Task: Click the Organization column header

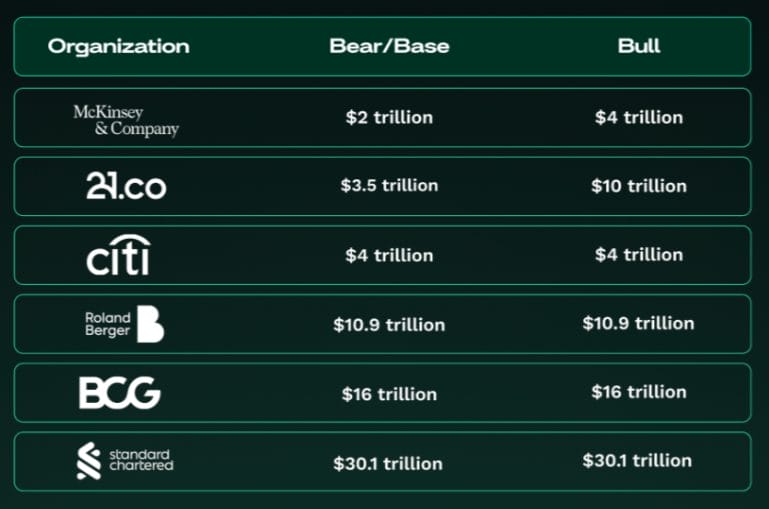Action: 119,47
